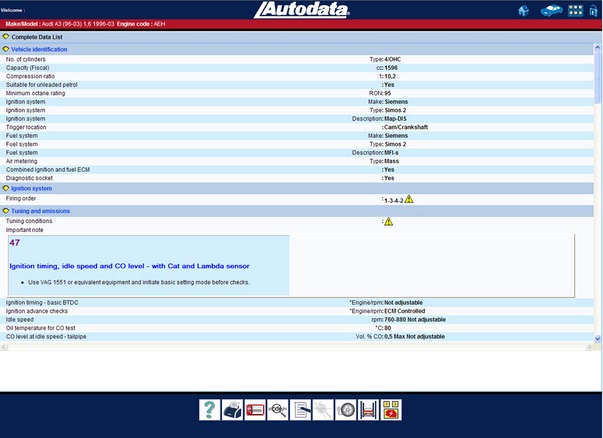
Task: Click the padlock logout icon
Action: (x=593, y=10)
